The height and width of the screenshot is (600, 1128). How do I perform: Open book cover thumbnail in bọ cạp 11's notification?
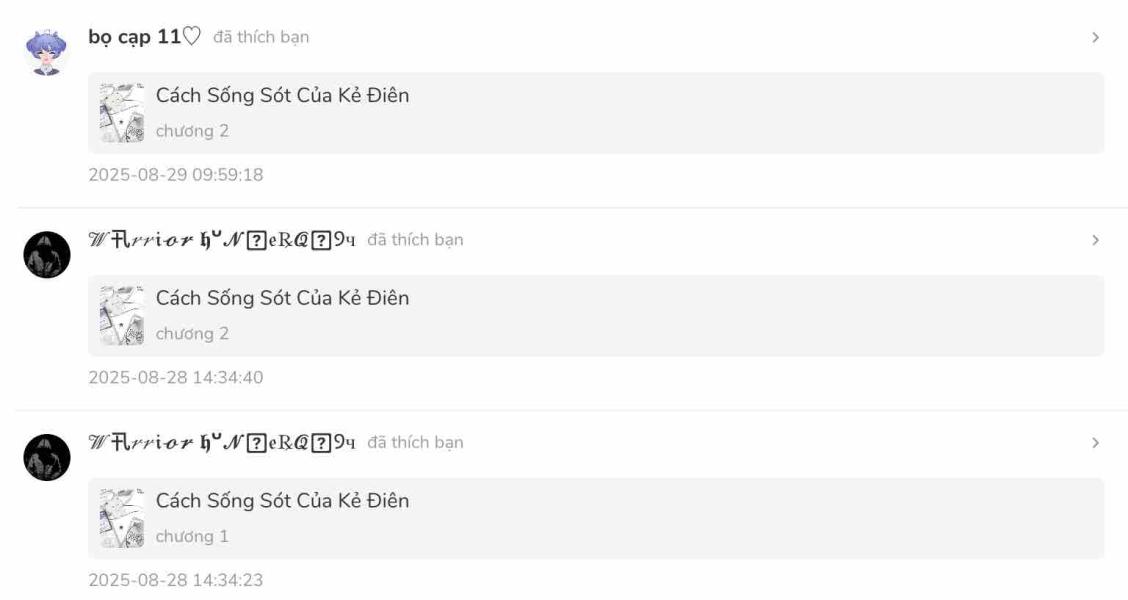pyautogui.click(x=122, y=113)
